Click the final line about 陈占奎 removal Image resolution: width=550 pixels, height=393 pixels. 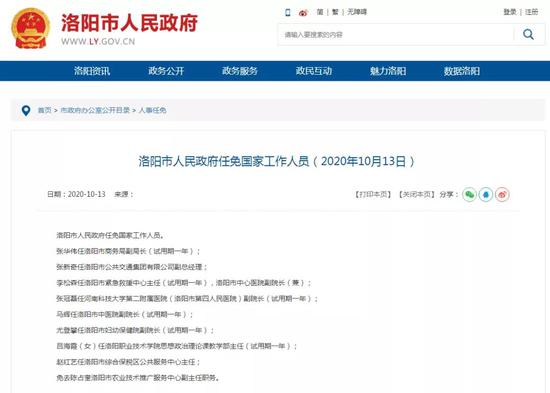138,378
